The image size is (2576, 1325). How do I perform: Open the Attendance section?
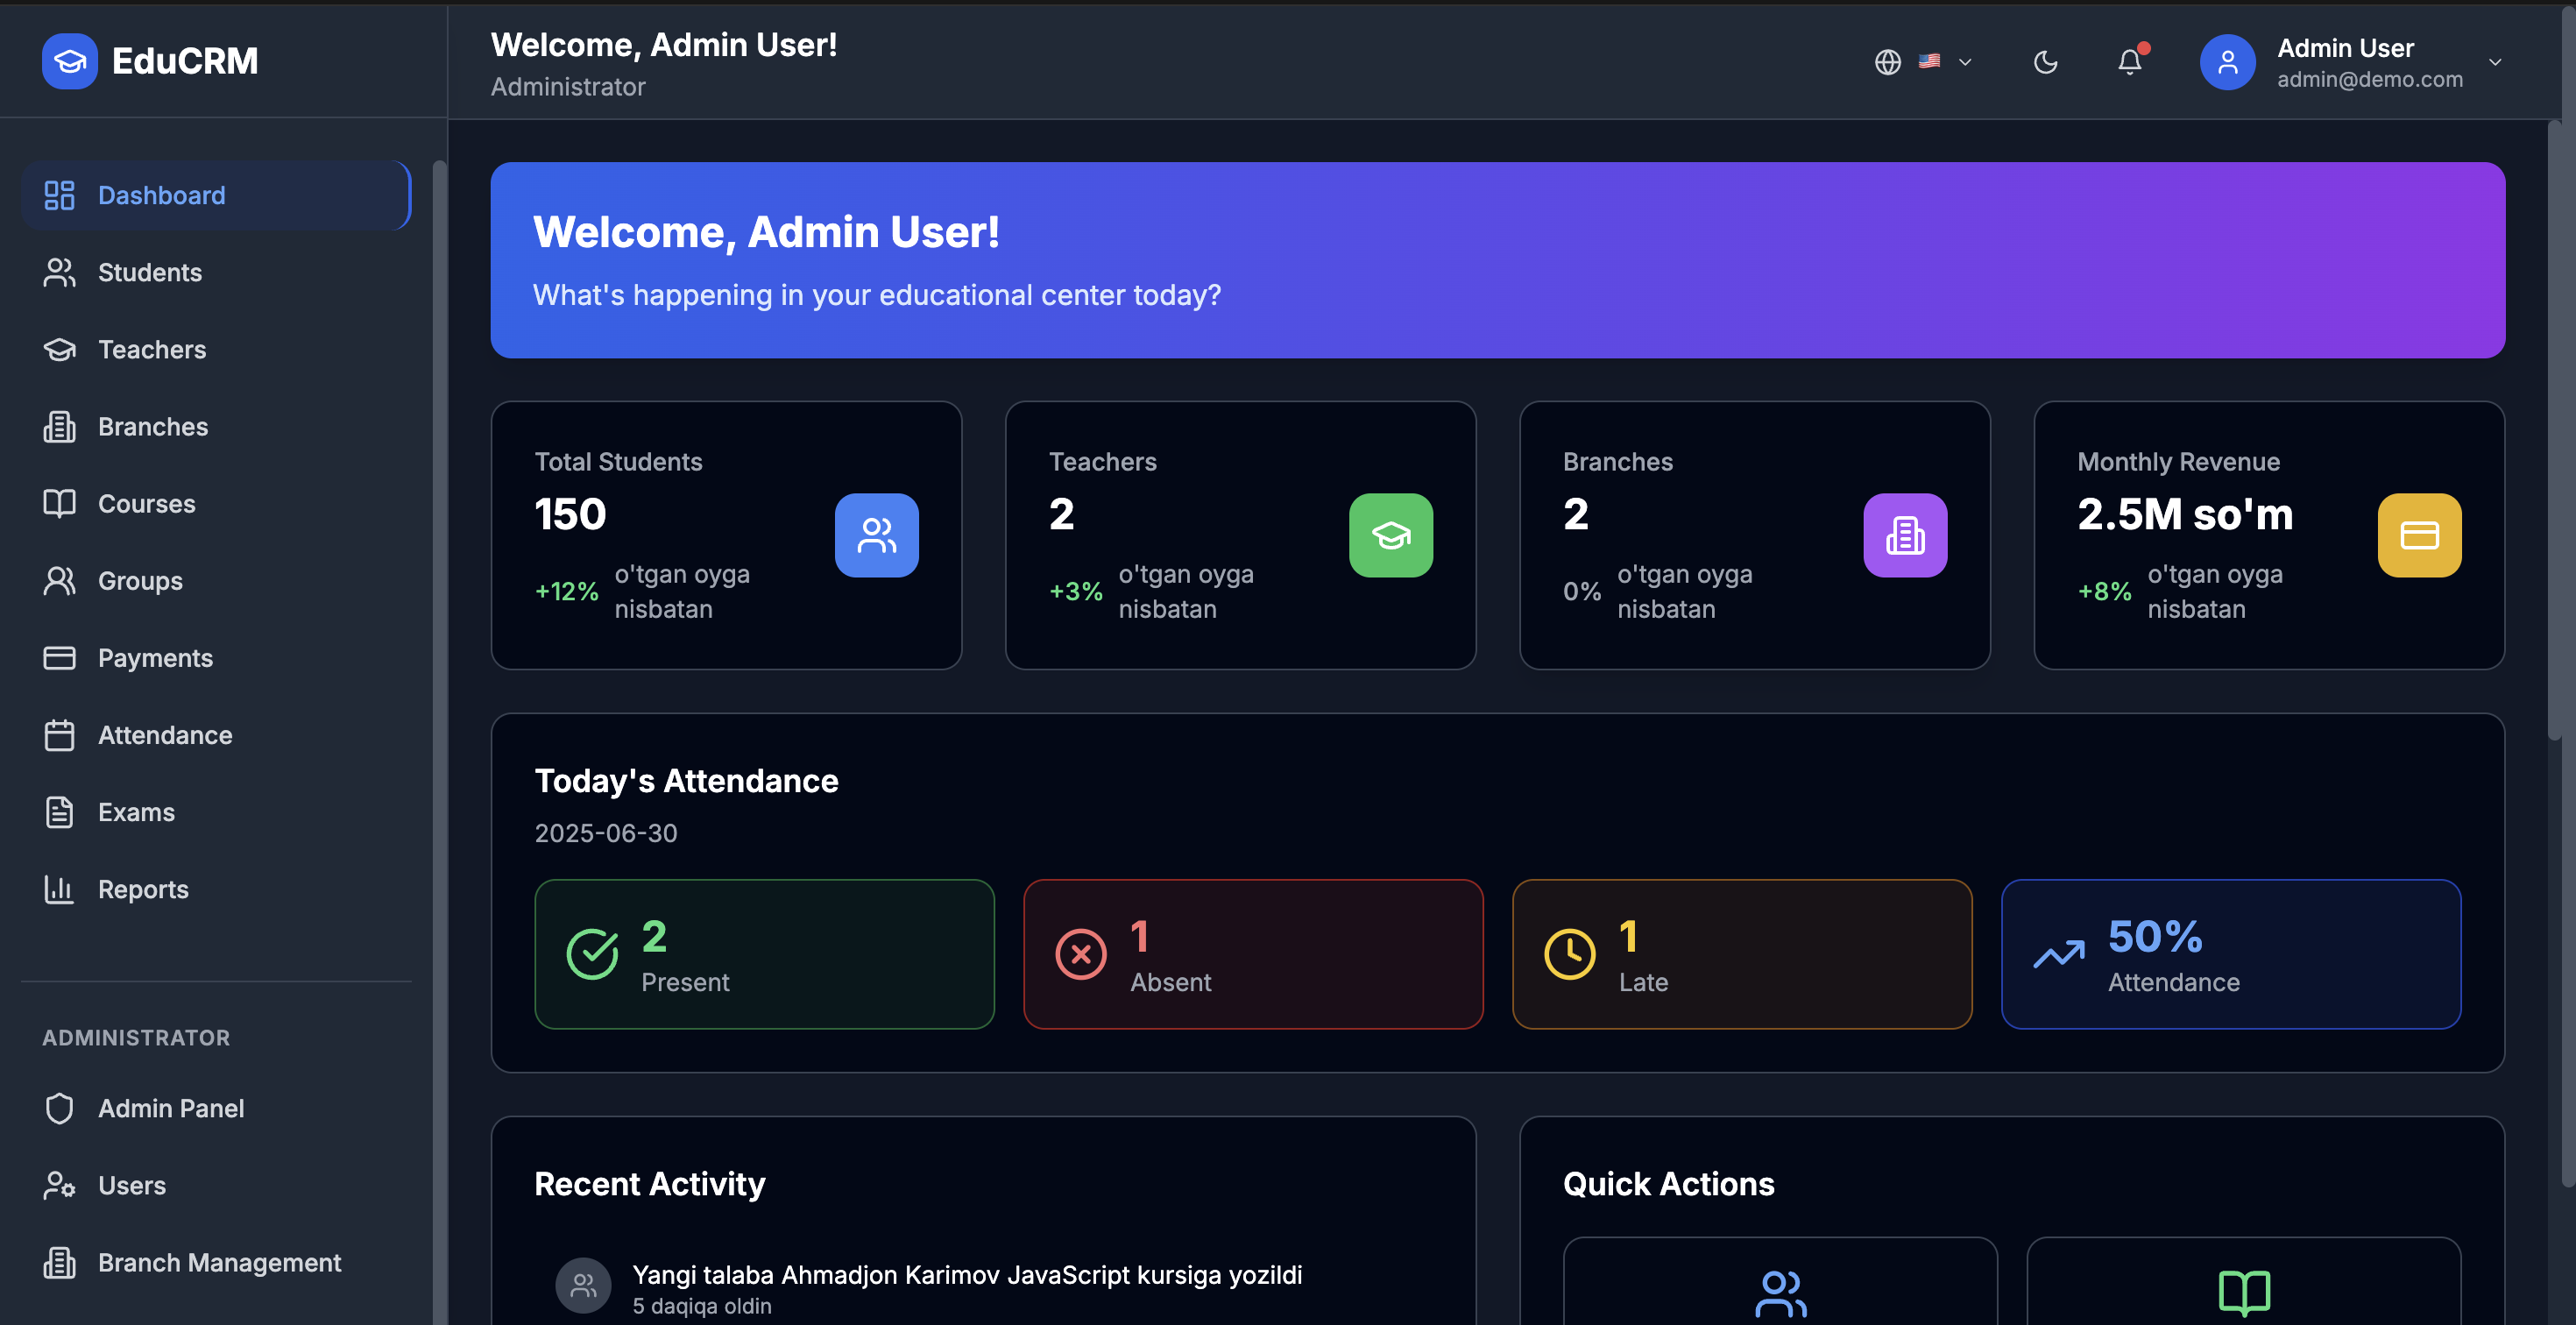(165, 735)
